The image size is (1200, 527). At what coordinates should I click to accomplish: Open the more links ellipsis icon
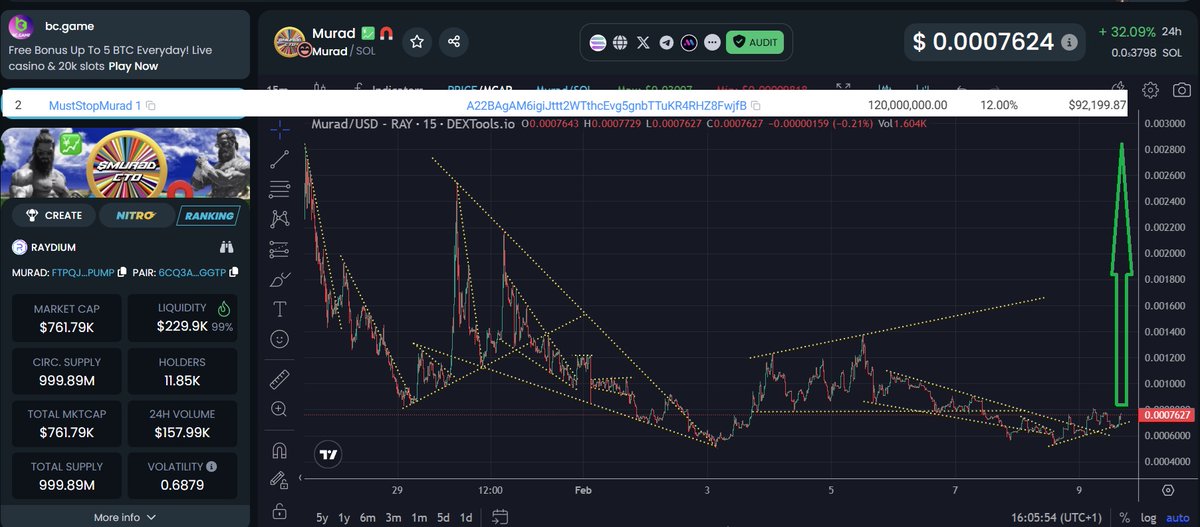(712, 43)
